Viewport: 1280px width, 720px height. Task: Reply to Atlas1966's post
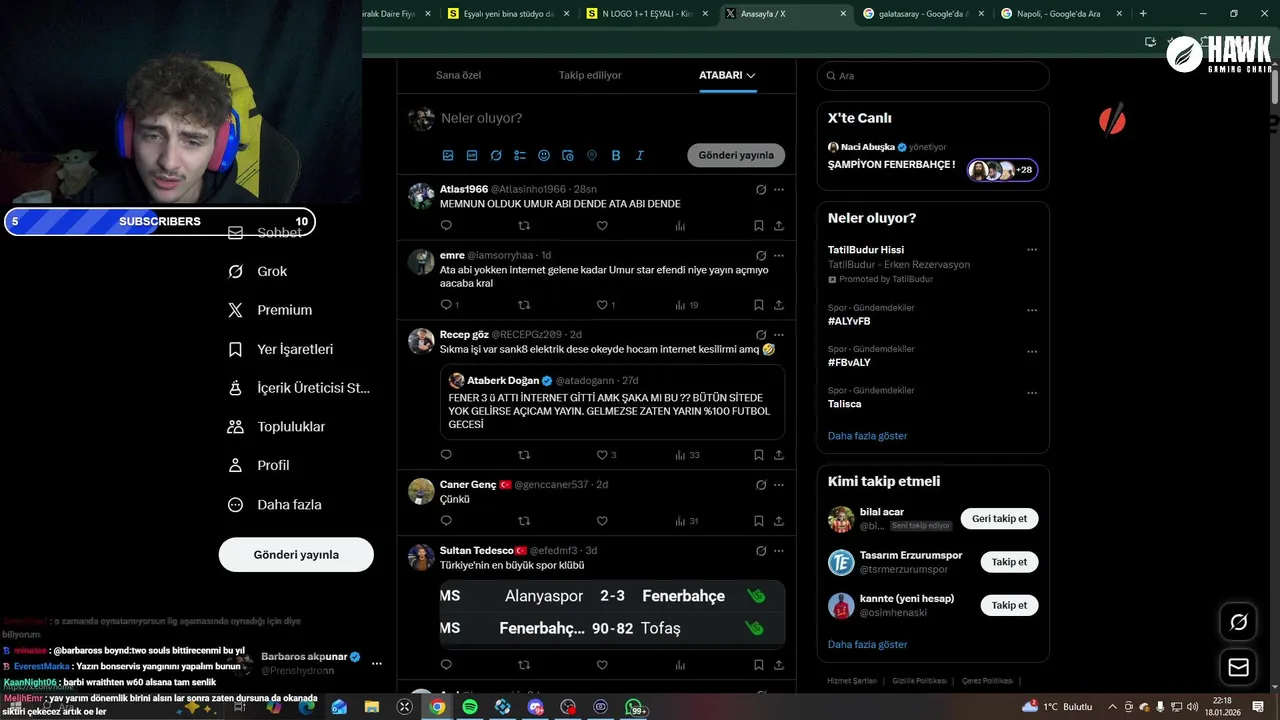446,226
